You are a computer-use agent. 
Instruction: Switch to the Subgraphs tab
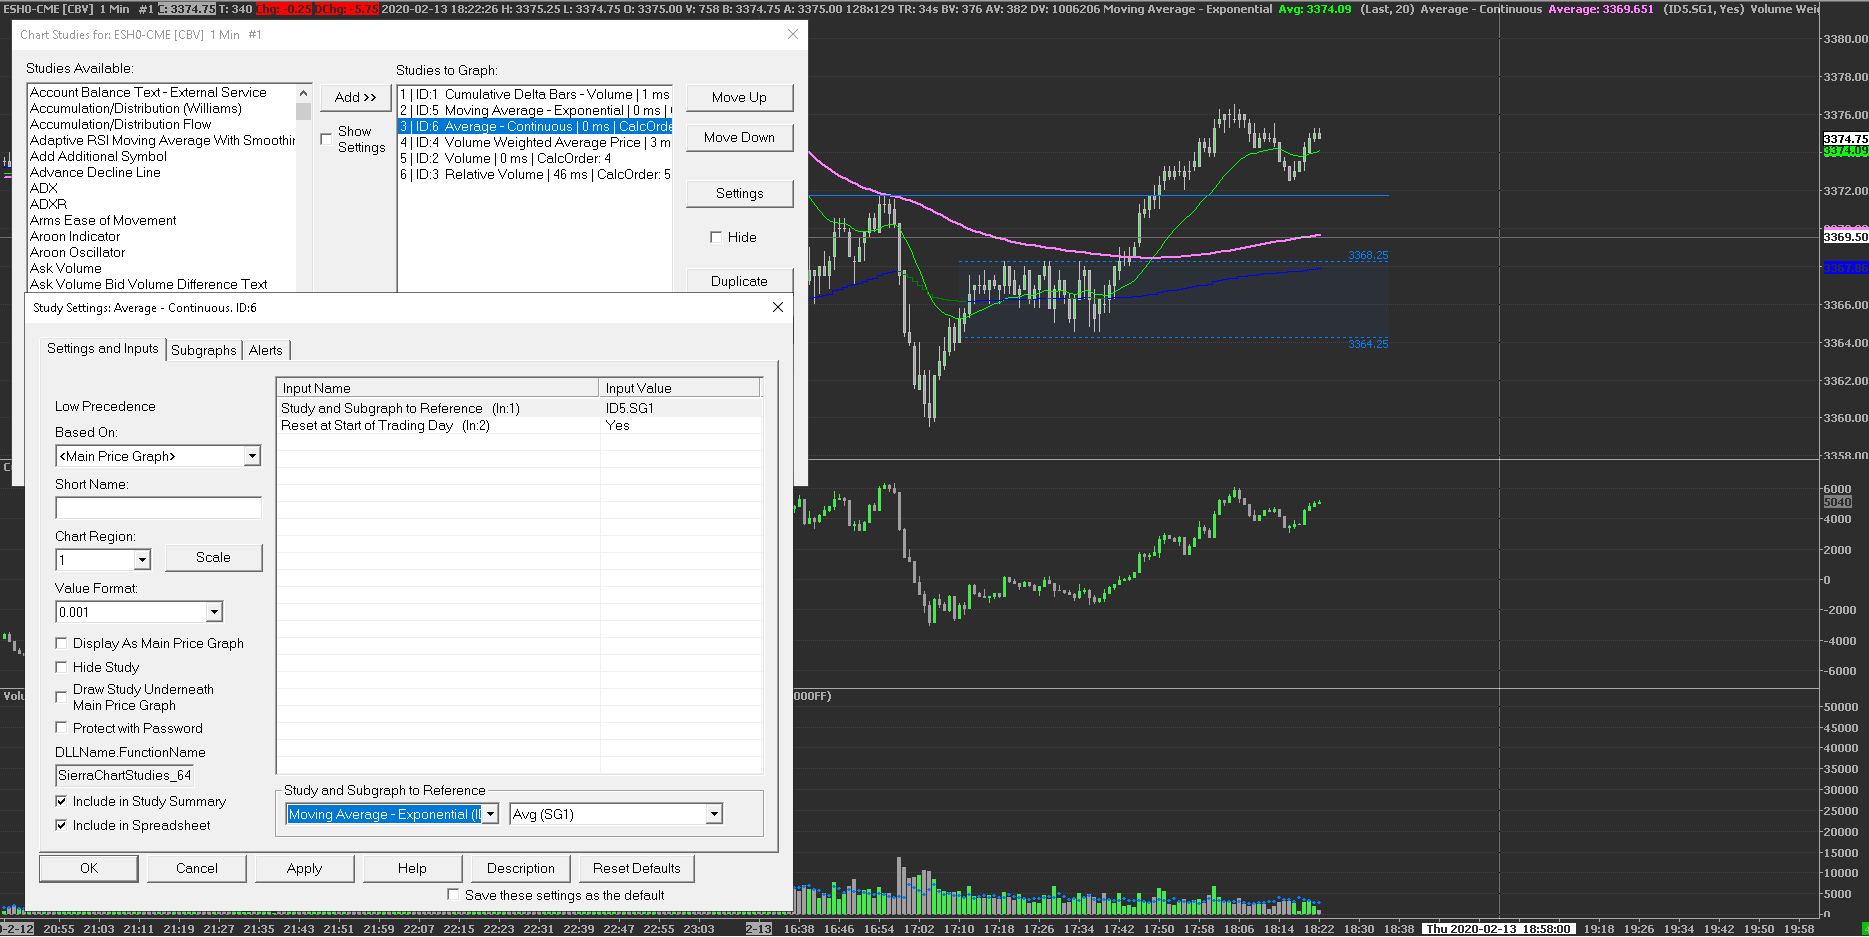203,350
